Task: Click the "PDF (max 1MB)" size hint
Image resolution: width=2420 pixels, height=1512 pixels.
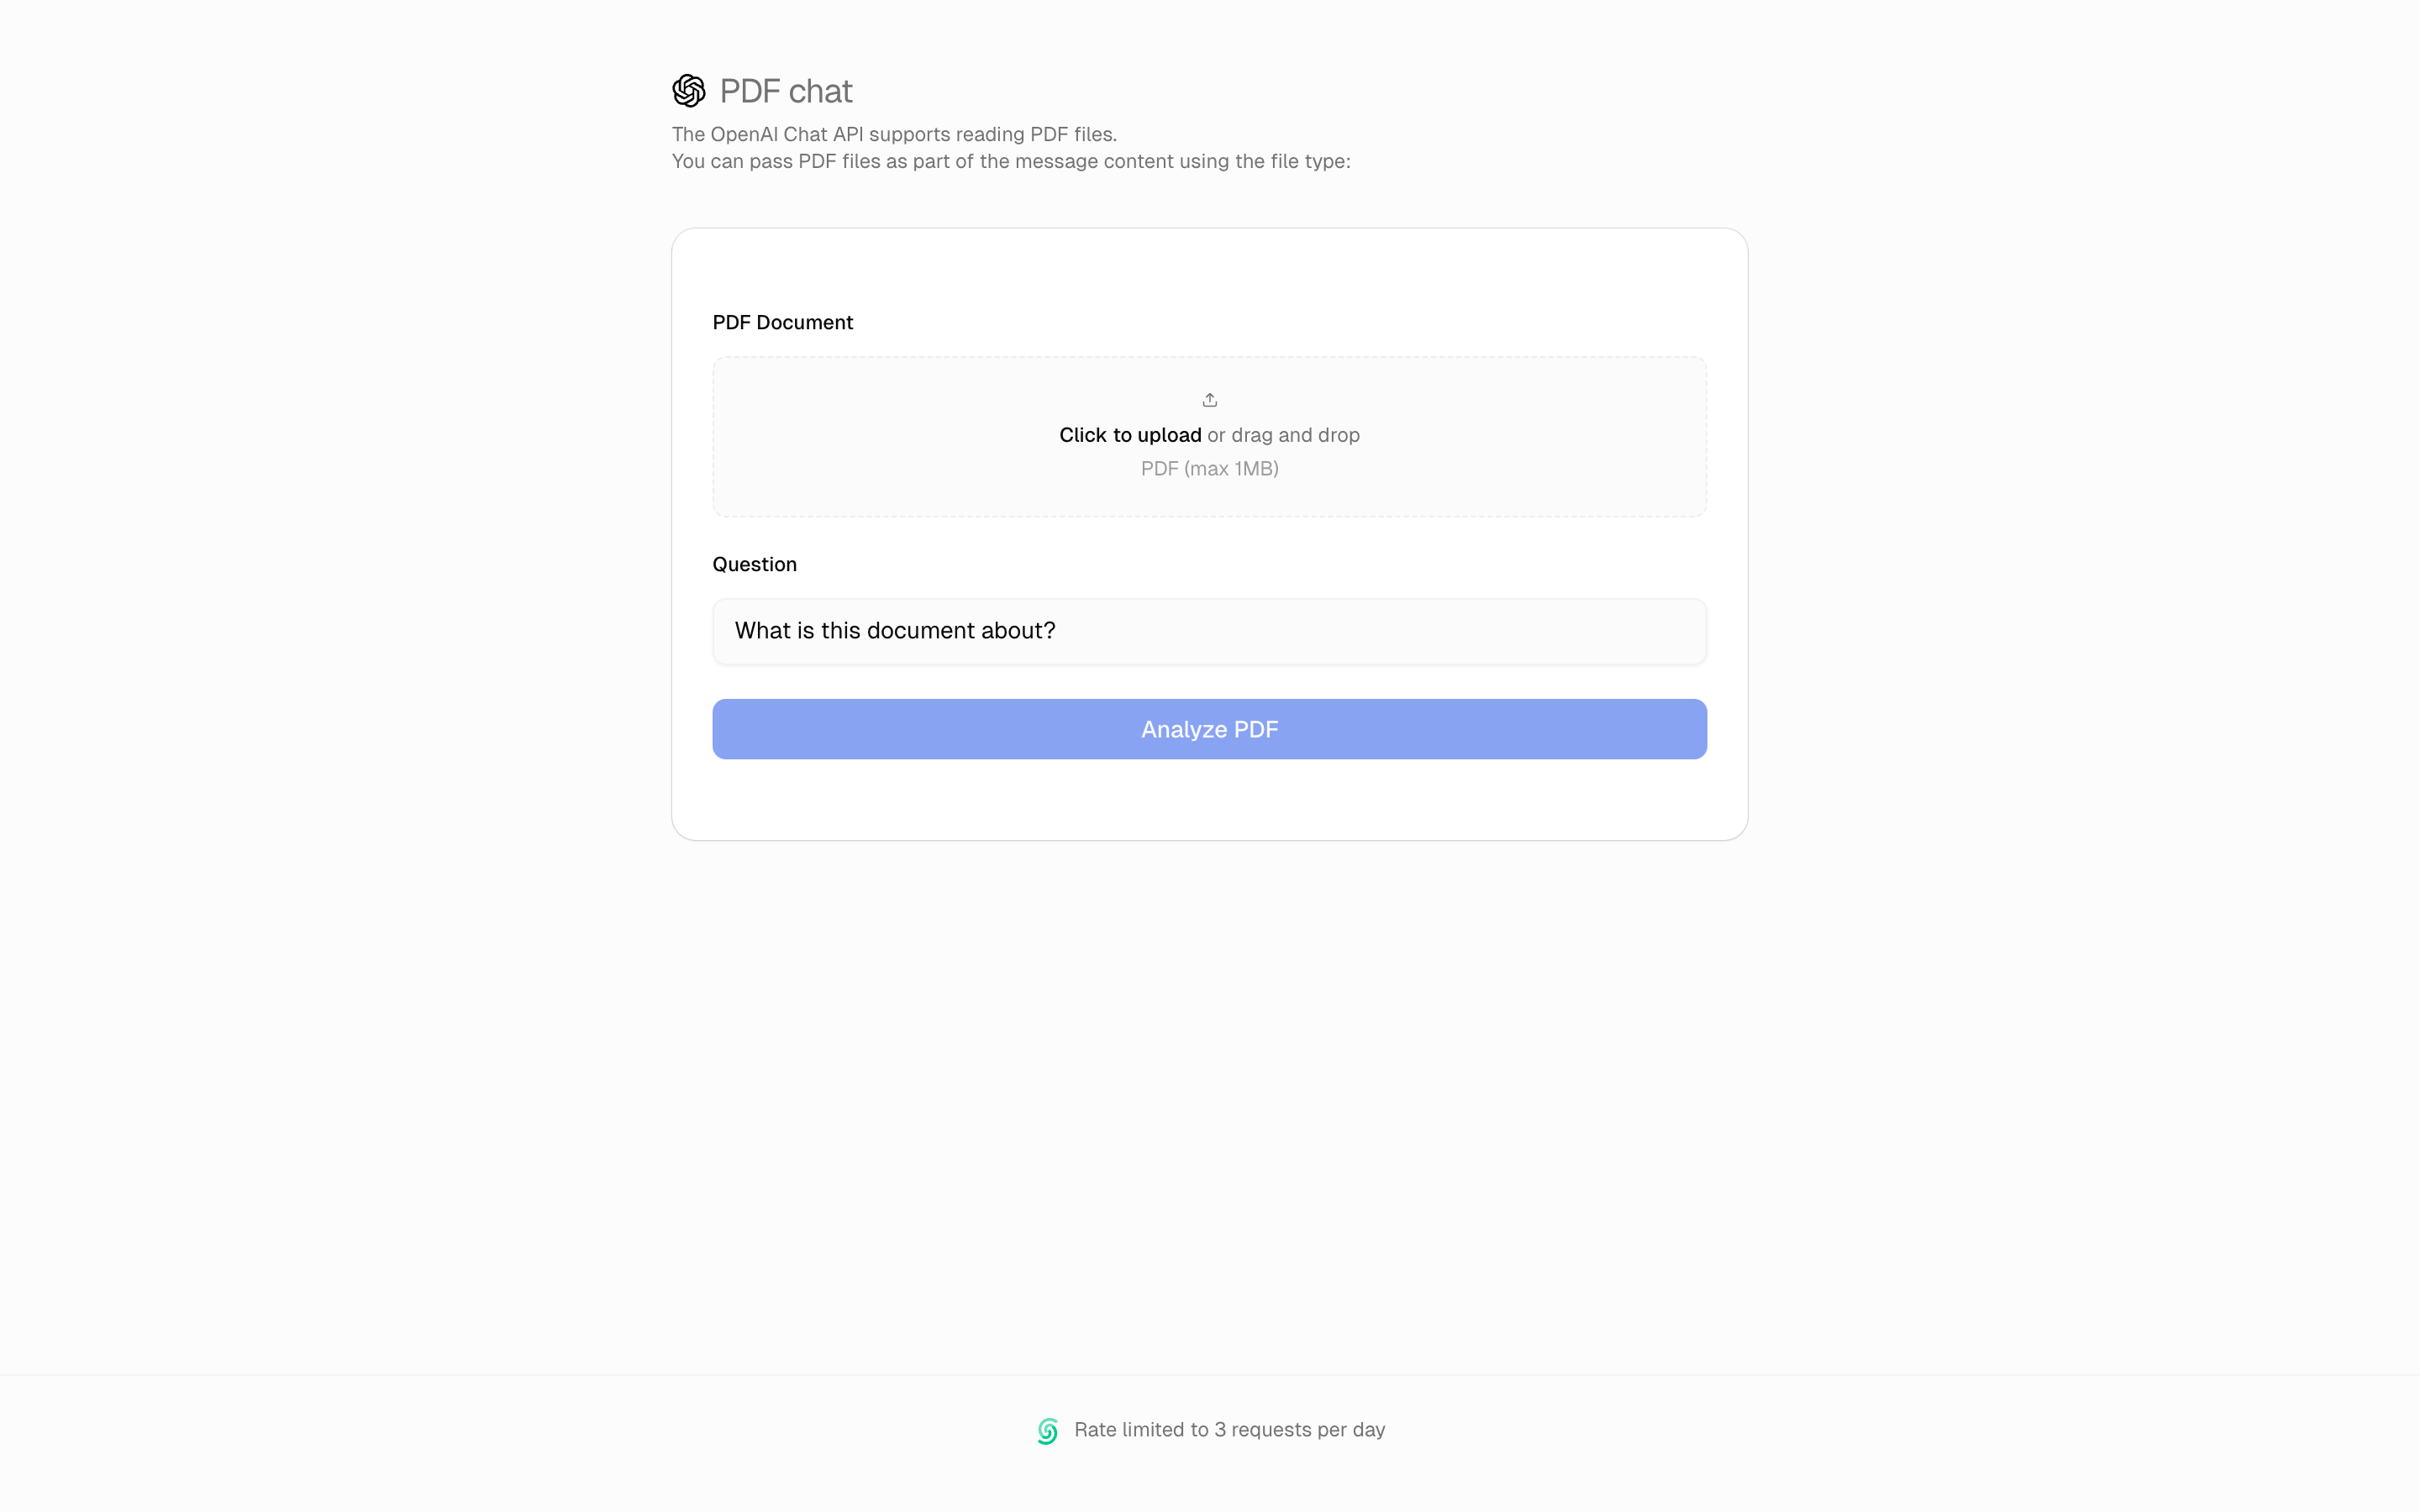Action: click(x=1209, y=469)
